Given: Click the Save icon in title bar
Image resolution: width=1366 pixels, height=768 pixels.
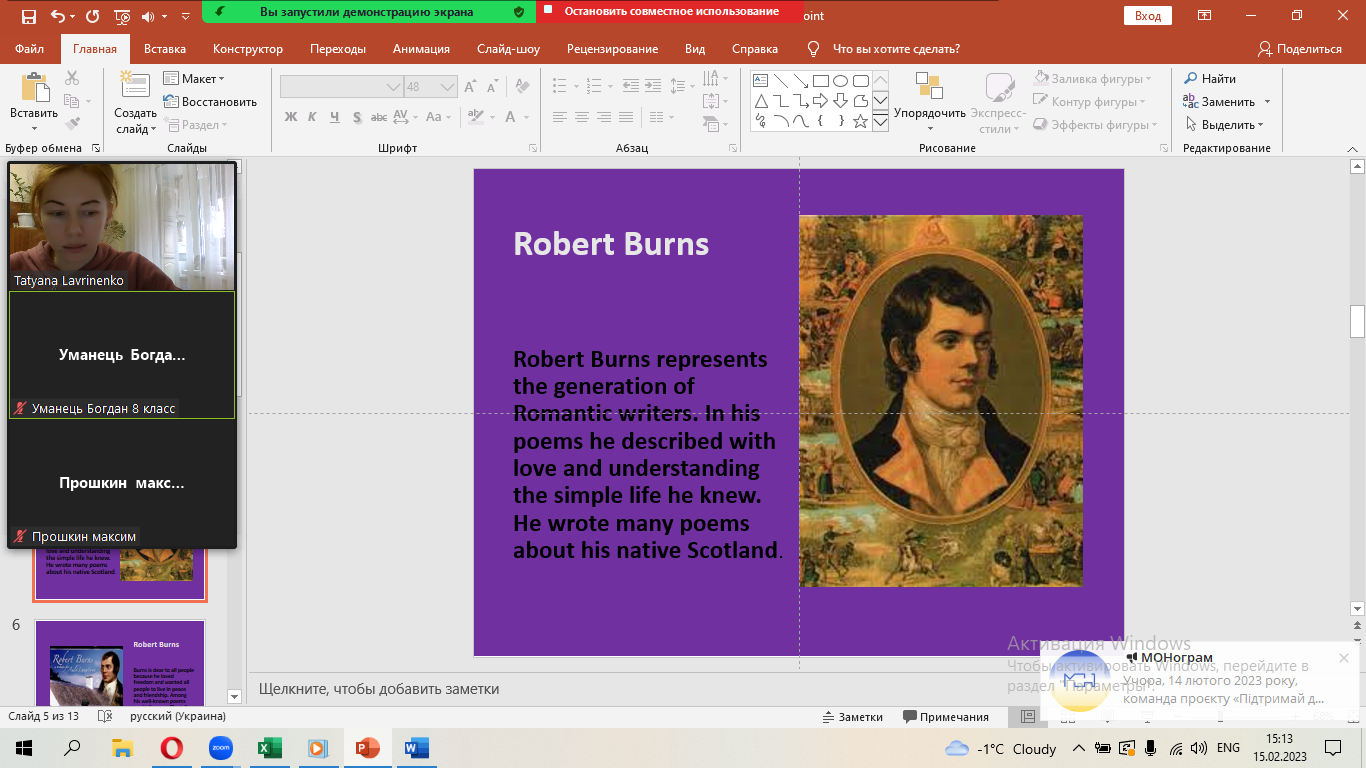Looking at the screenshot, I should coord(29,16).
